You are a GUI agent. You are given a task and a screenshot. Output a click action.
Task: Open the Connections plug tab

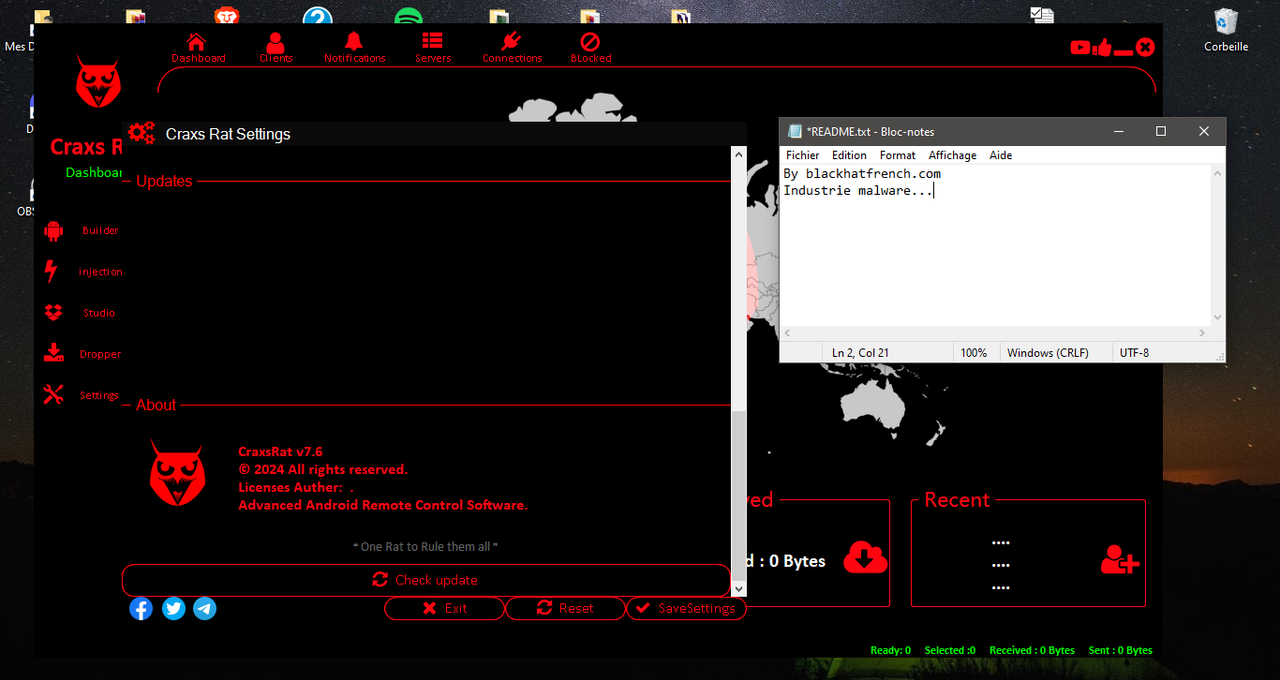(x=512, y=48)
